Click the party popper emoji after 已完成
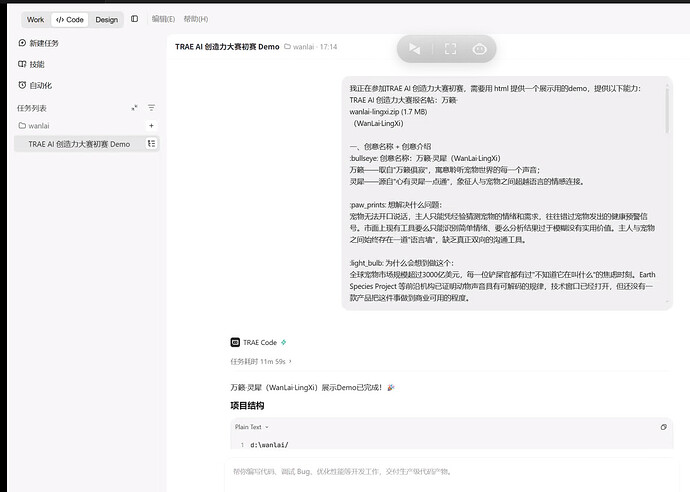Viewport: 690px width, 492px height. 391,388
